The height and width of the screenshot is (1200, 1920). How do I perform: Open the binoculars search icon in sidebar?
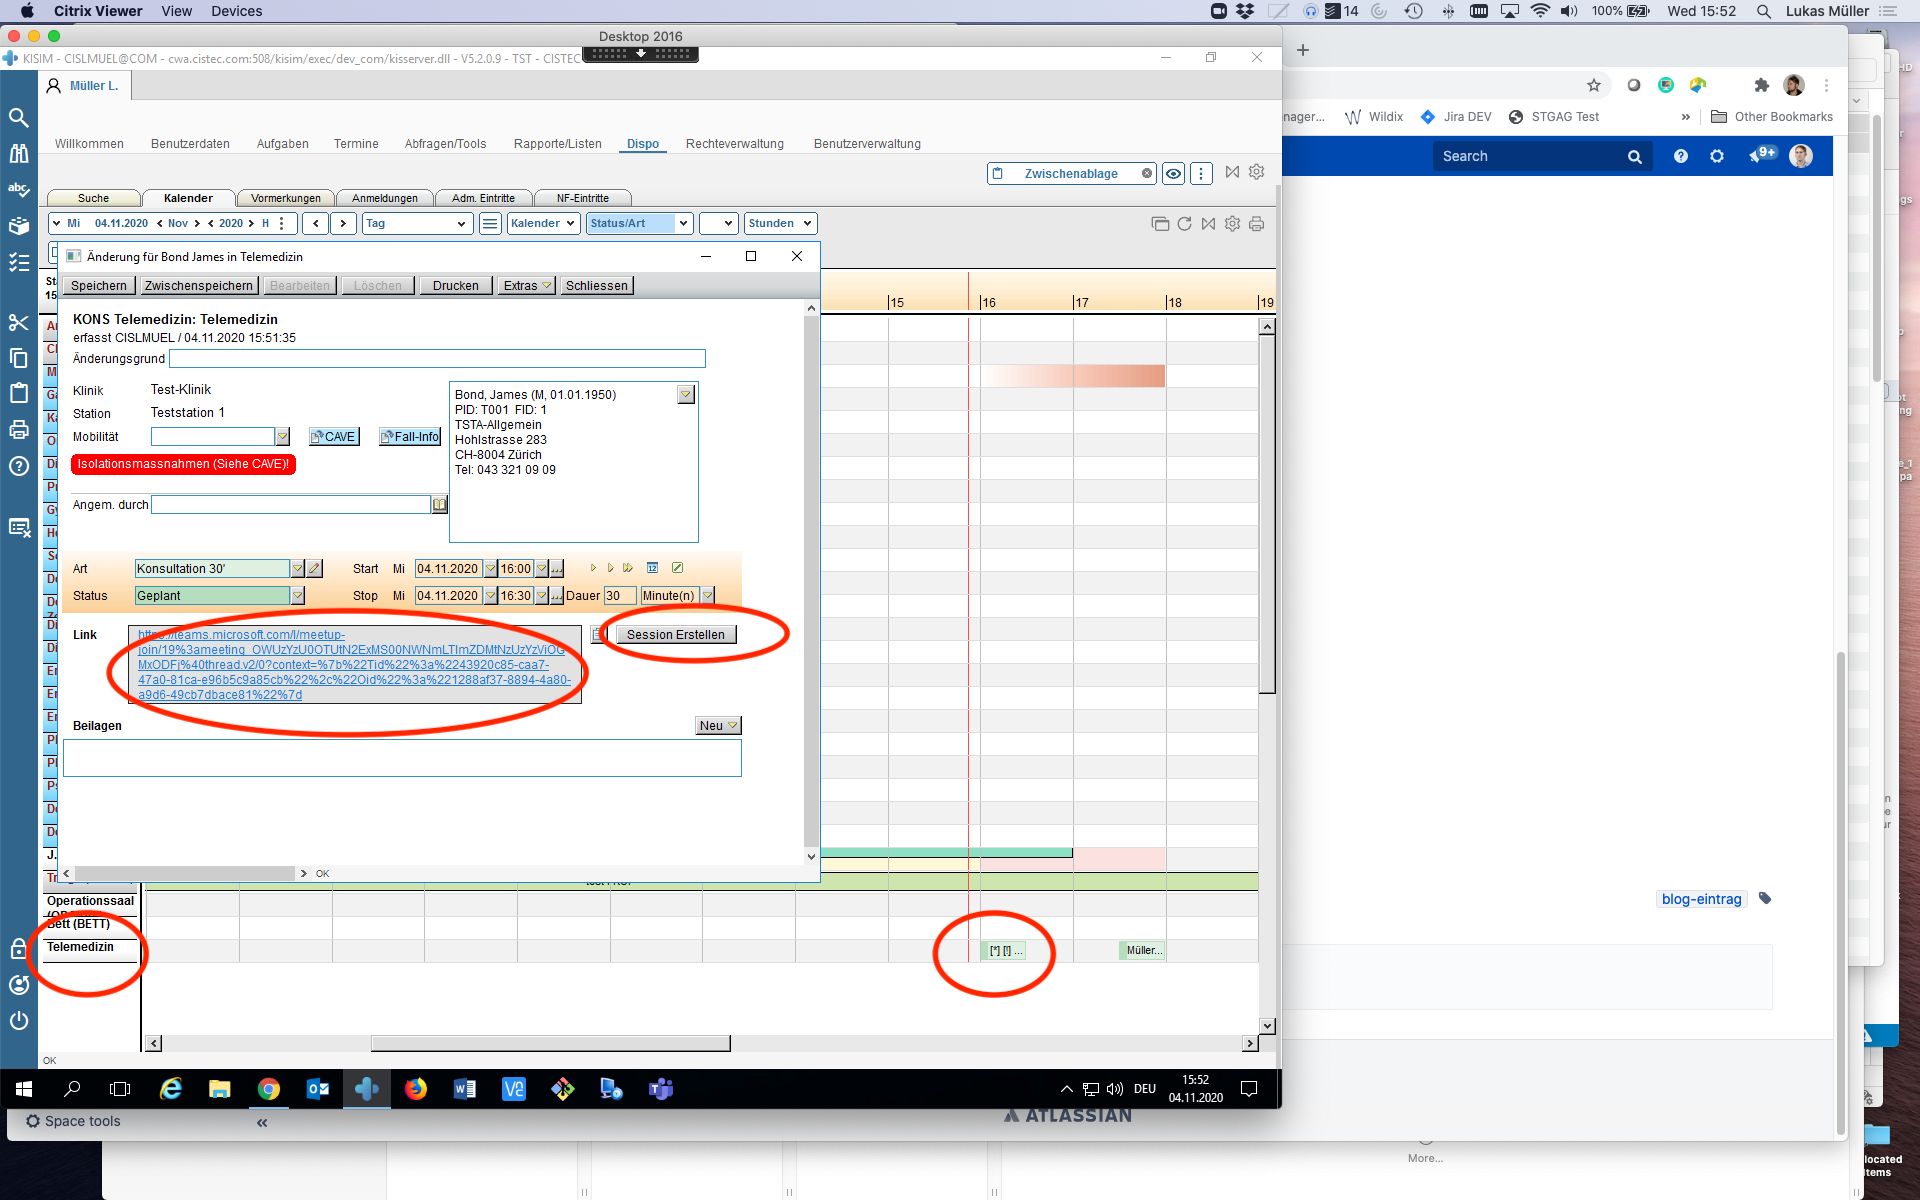pyautogui.click(x=19, y=153)
